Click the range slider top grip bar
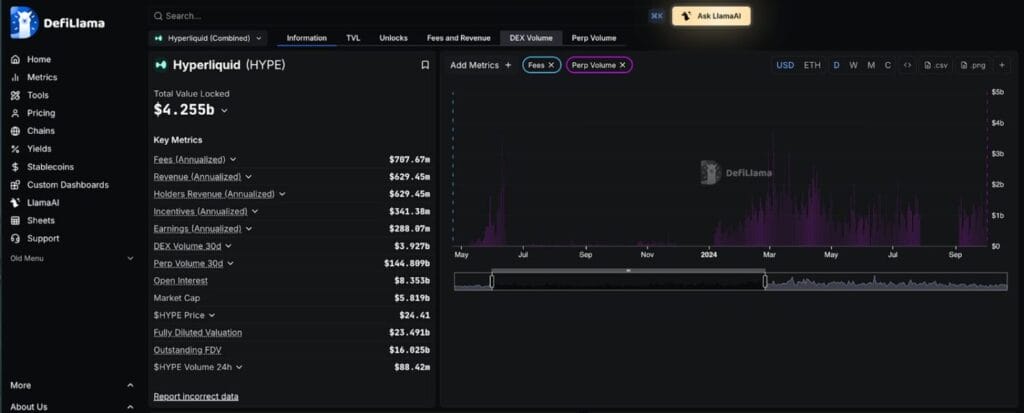This screenshot has width=1024, height=413. (628, 270)
